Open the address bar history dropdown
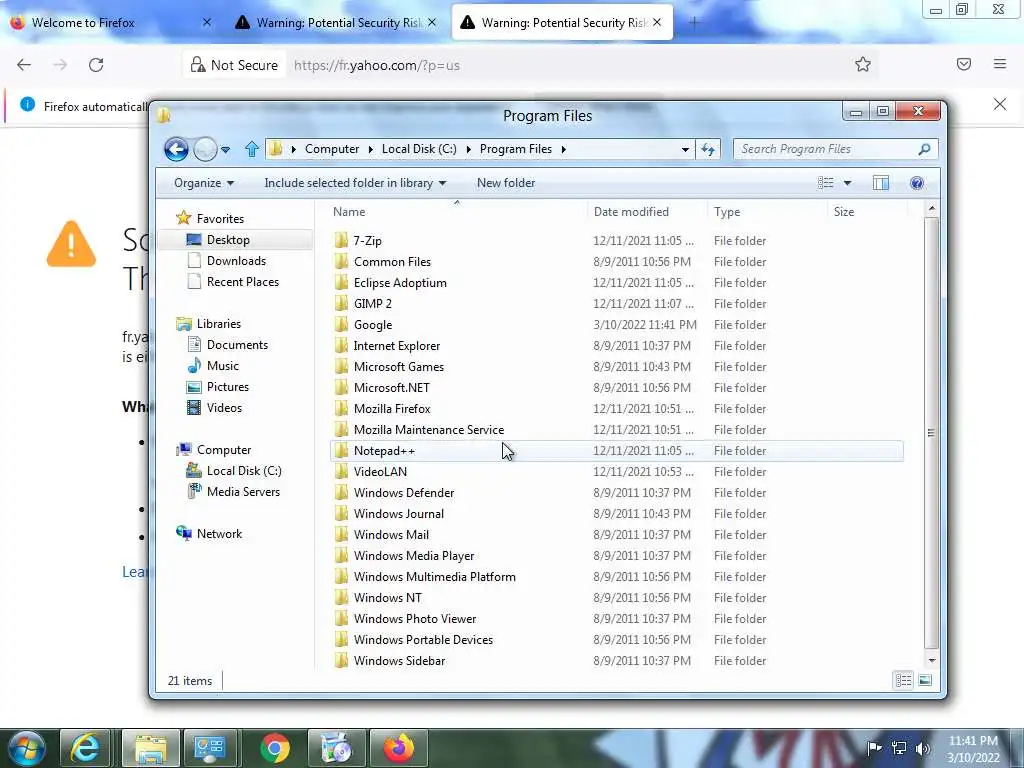This screenshot has height=768, width=1024. tap(685, 150)
